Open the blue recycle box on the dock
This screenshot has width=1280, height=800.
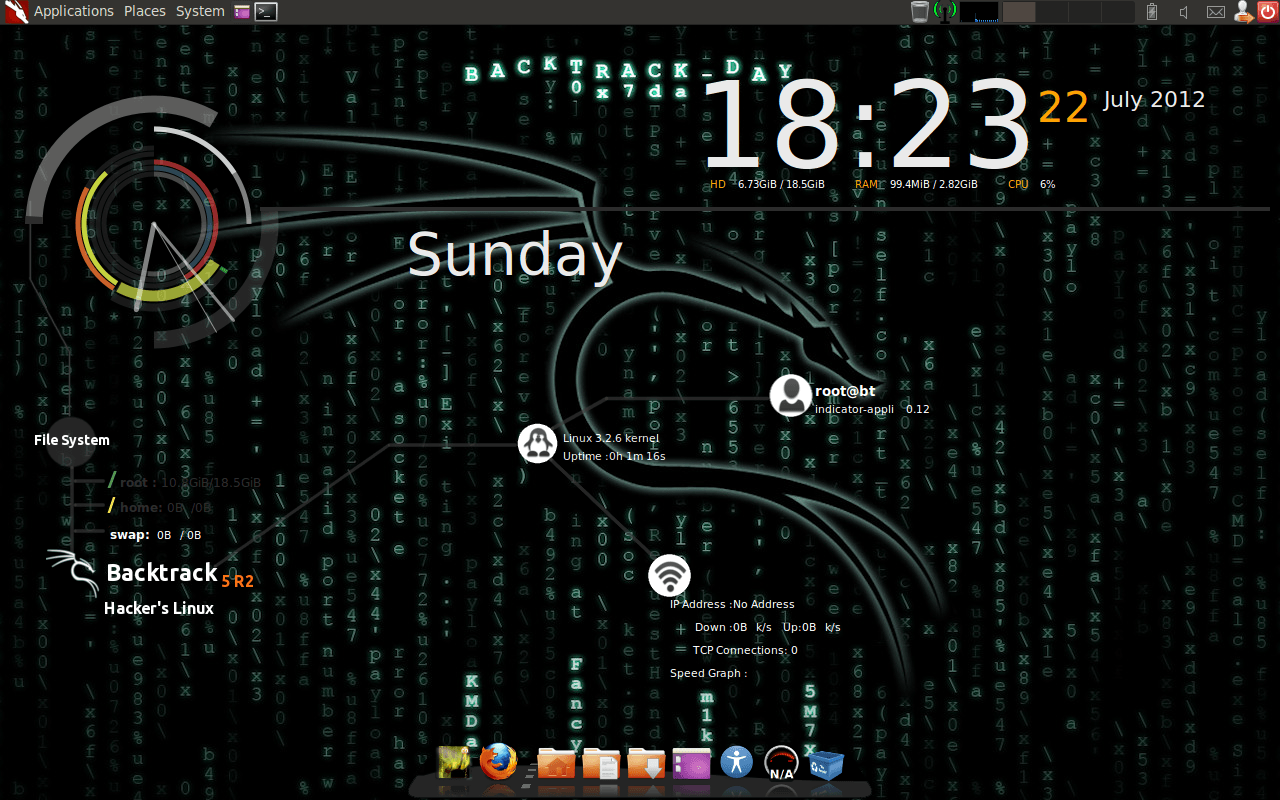826,765
